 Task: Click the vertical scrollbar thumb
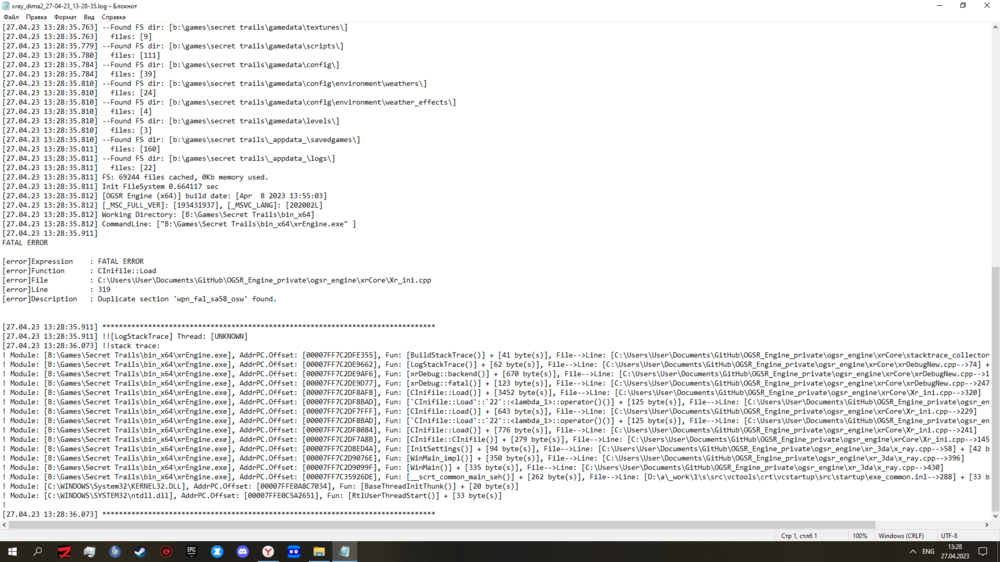[995, 387]
